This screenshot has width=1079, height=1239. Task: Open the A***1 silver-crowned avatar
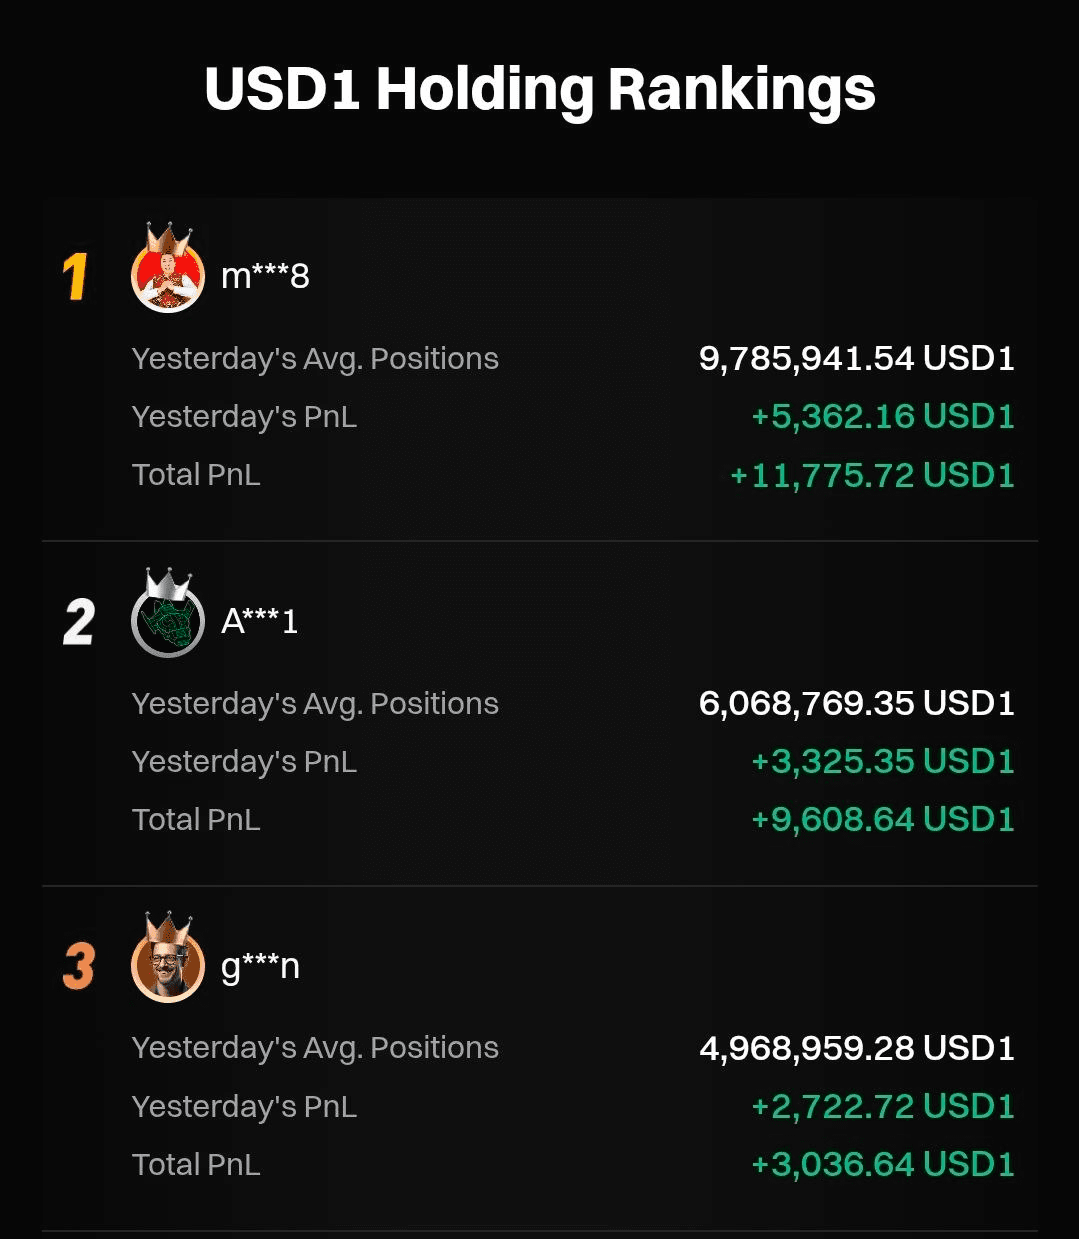click(x=168, y=615)
